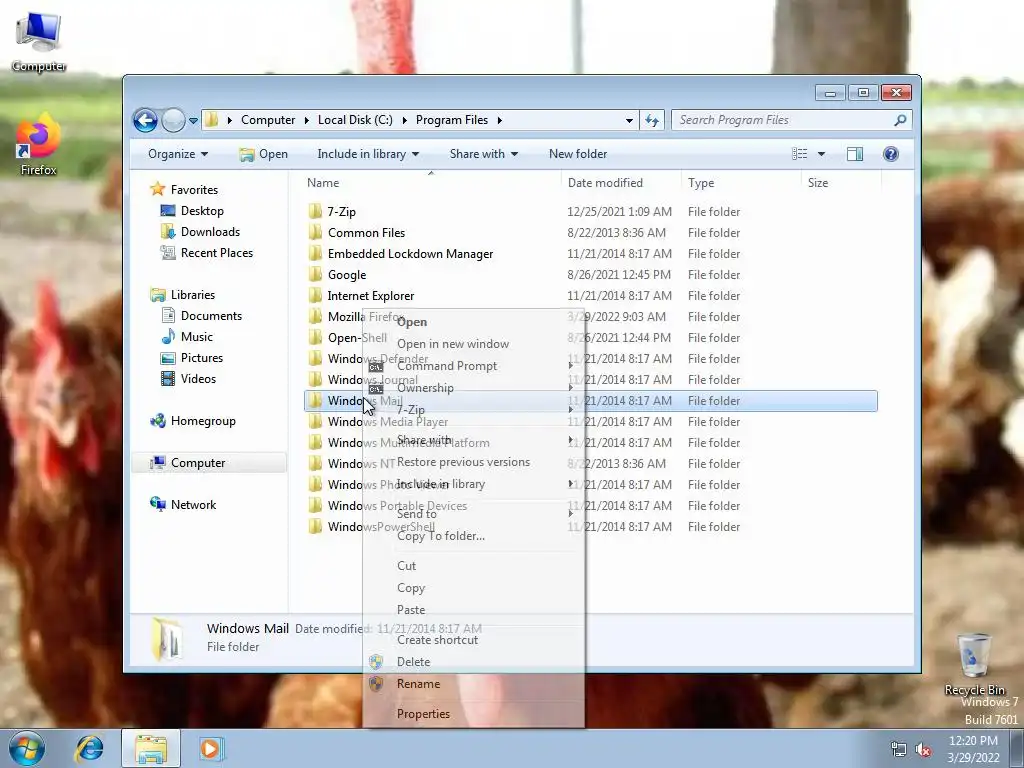Open the view options dropdown arrow
Image resolution: width=1024 pixels, height=768 pixels.
click(x=821, y=154)
